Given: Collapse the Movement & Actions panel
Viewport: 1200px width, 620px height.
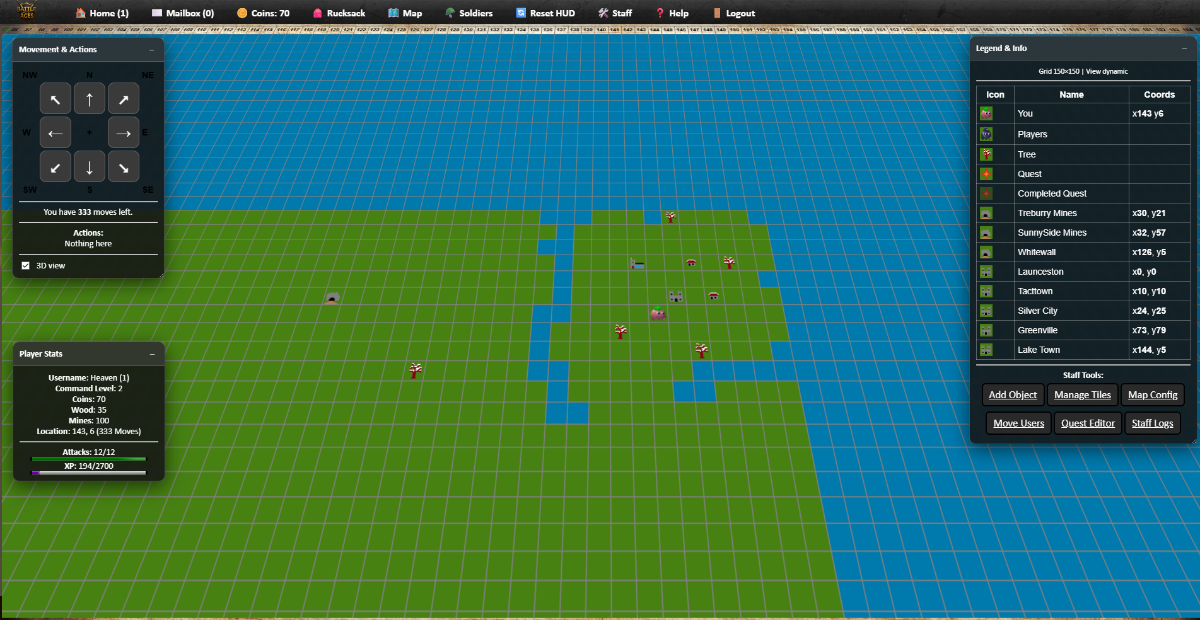Looking at the screenshot, I should tap(152, 49).
